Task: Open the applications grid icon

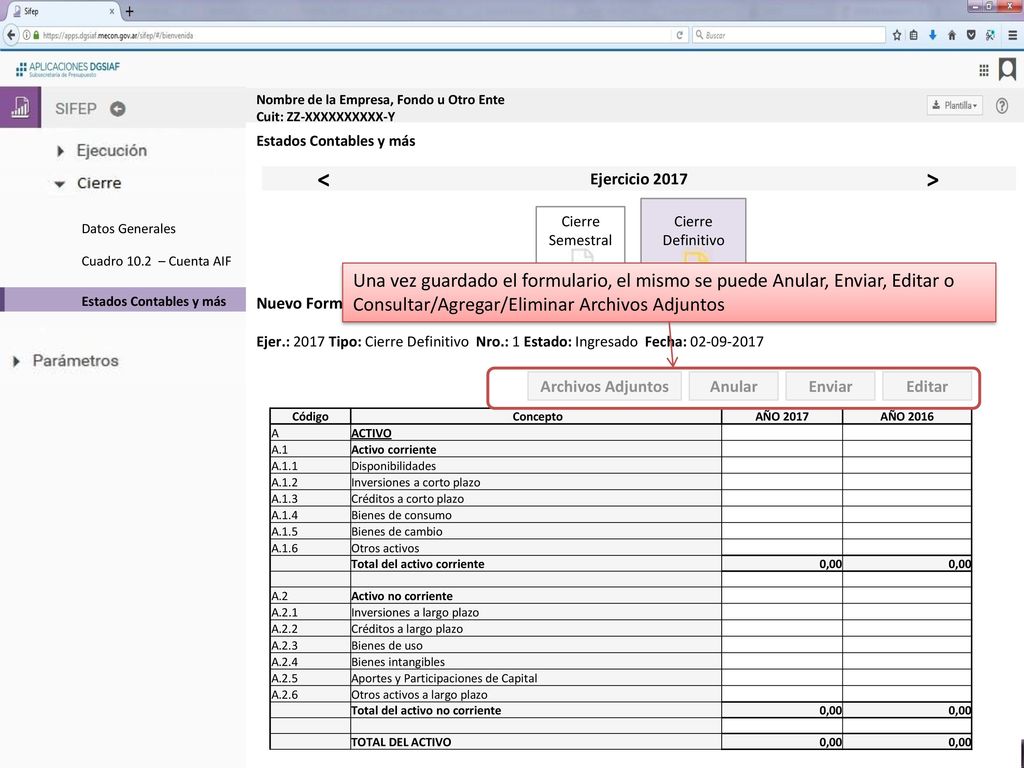Action: point(984,71)
